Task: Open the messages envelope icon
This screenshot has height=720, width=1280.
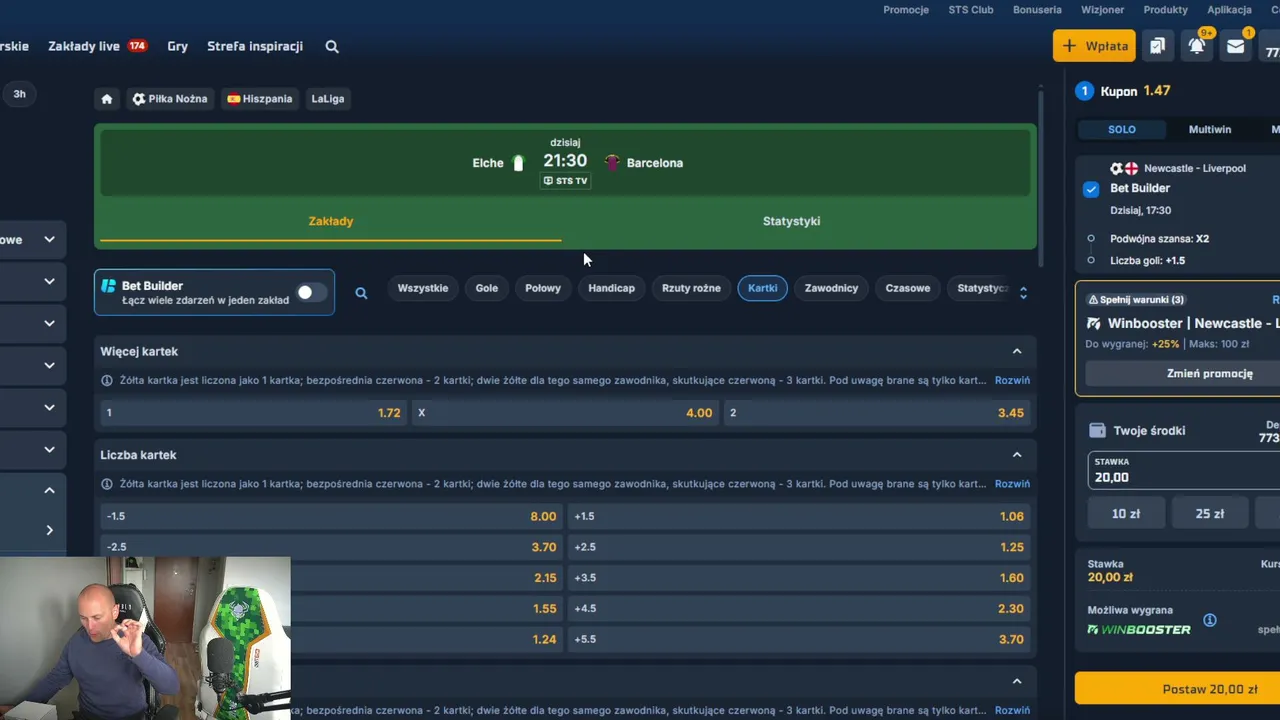Action: tap(1236, 46)
